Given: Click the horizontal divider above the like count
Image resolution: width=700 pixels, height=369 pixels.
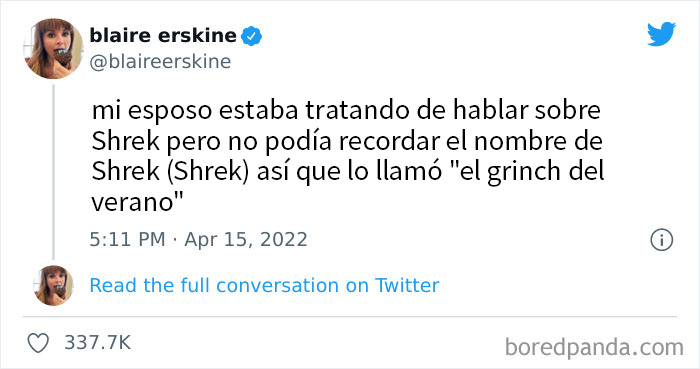Looking at the screenshot, I should coord(350,317).
